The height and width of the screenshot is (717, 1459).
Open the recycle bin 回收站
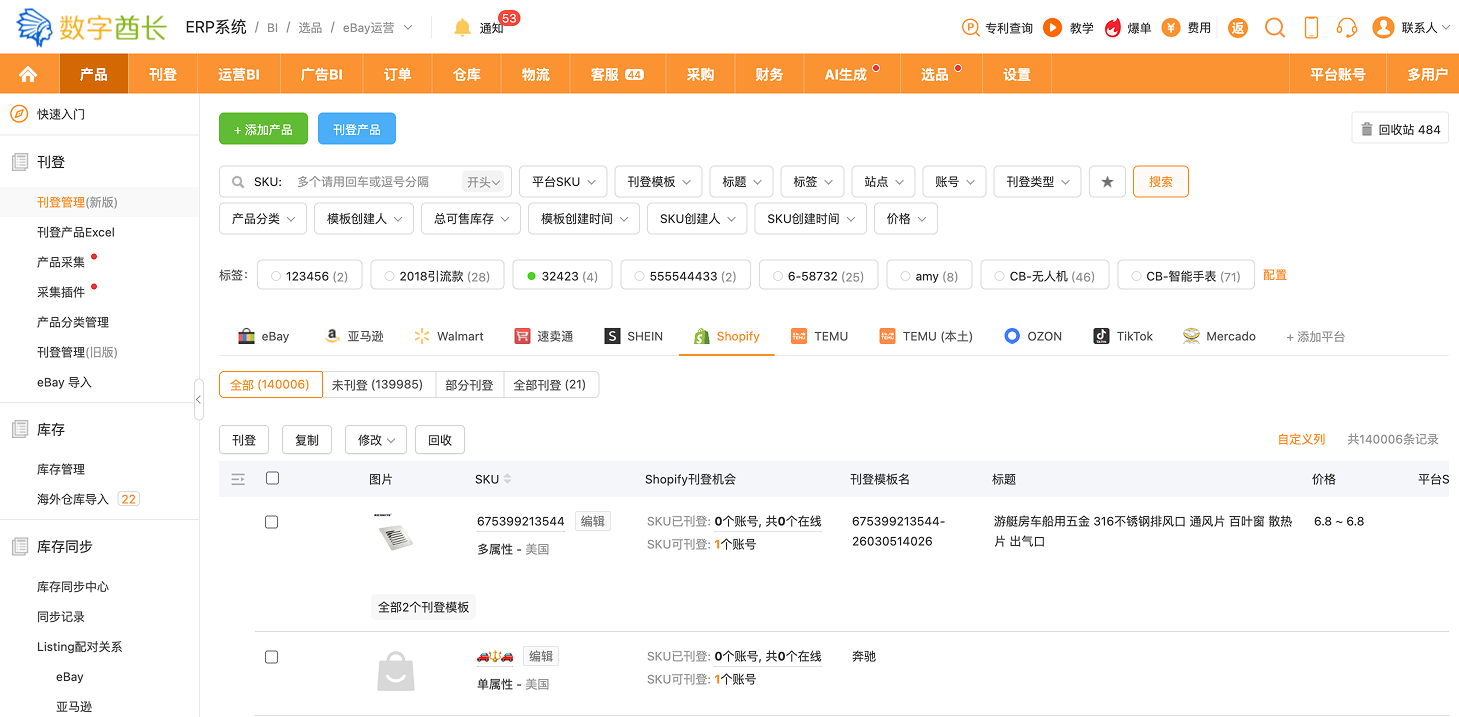pyautogui.click(x=1399, y=129)
